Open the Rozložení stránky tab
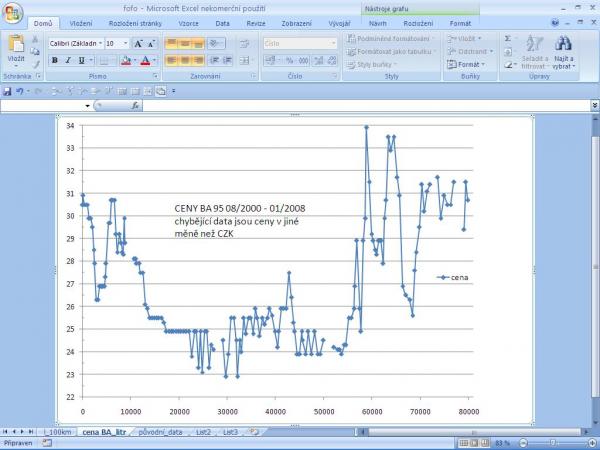 point(136,22)
